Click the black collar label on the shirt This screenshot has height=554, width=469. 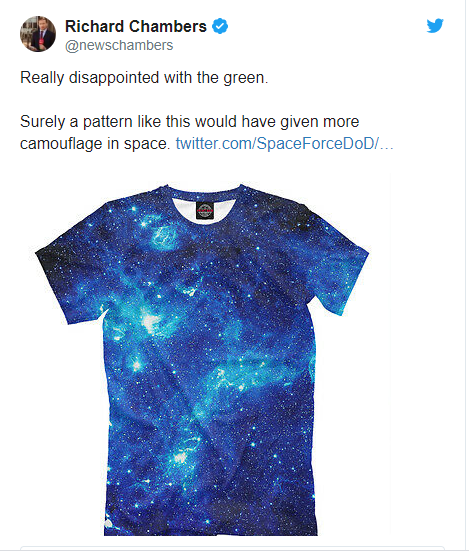[x=205, y=210]
